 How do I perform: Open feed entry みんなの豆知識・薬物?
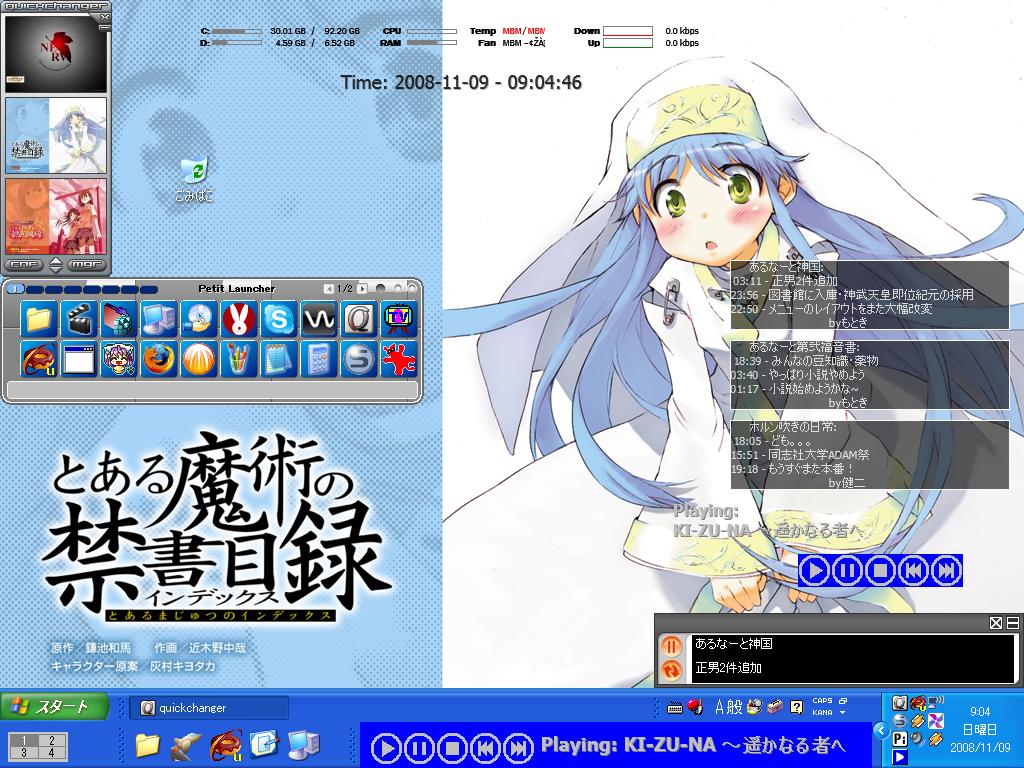point(825,360)
